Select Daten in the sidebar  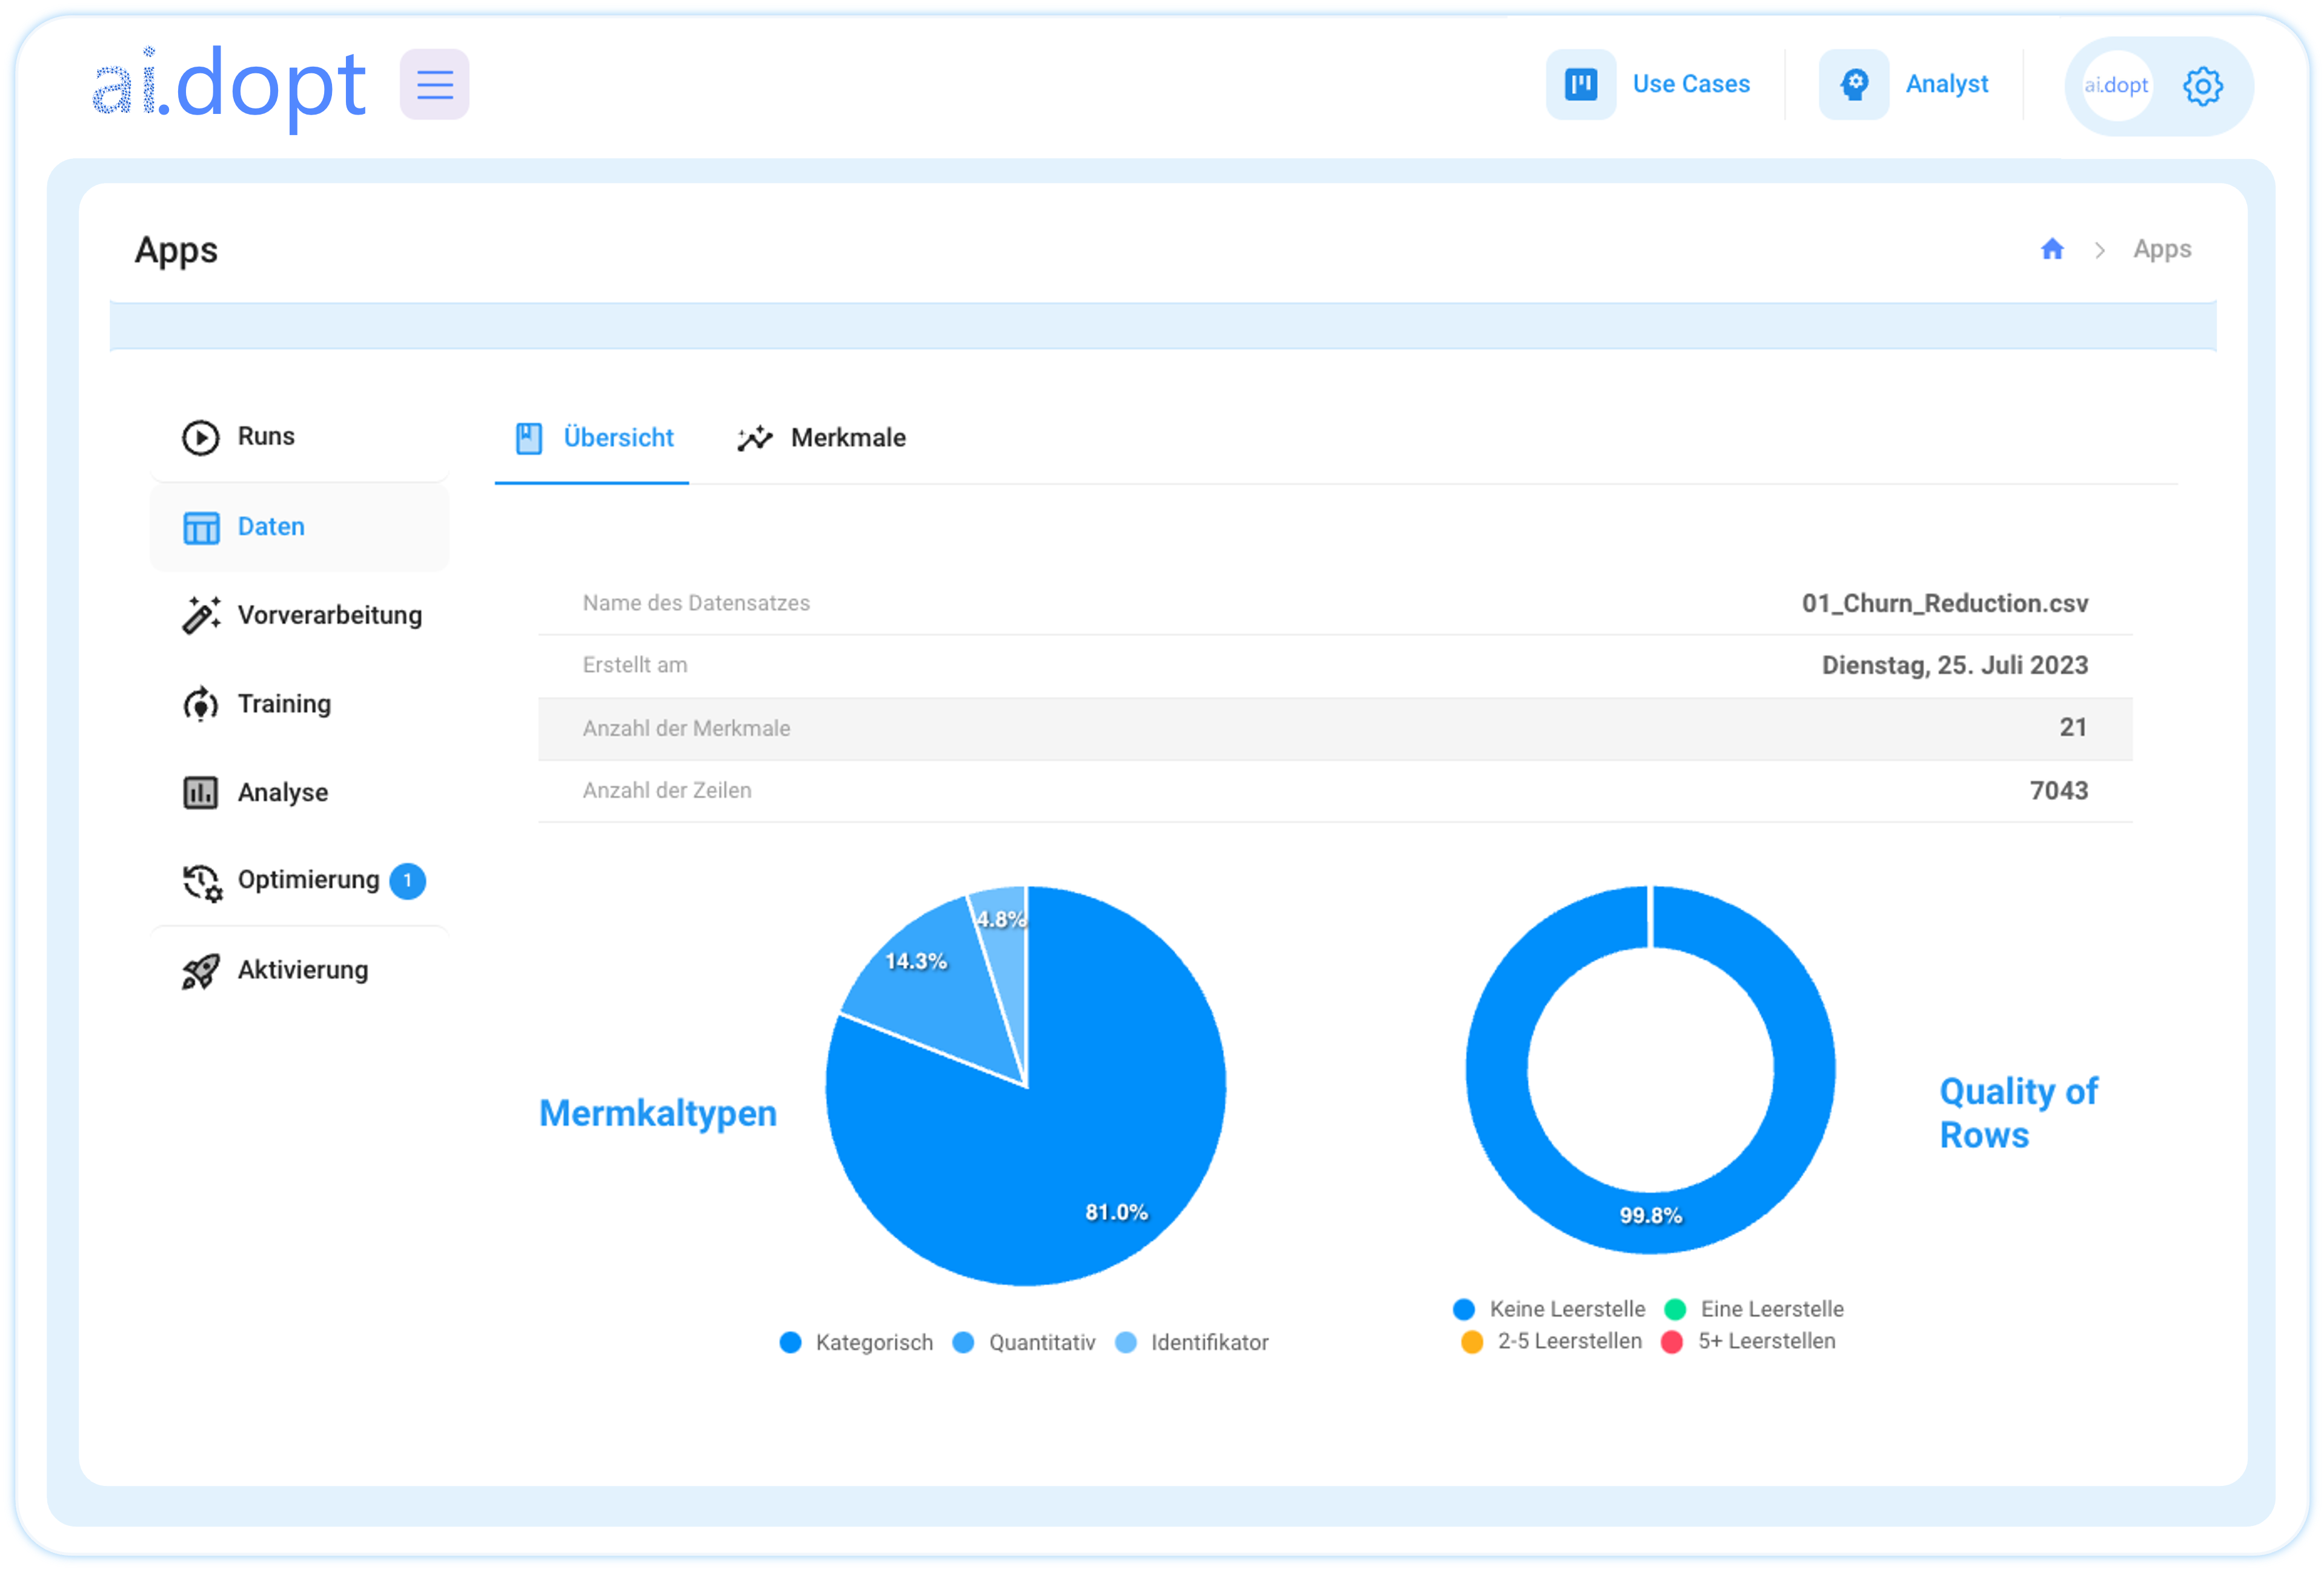click(300, 527)
